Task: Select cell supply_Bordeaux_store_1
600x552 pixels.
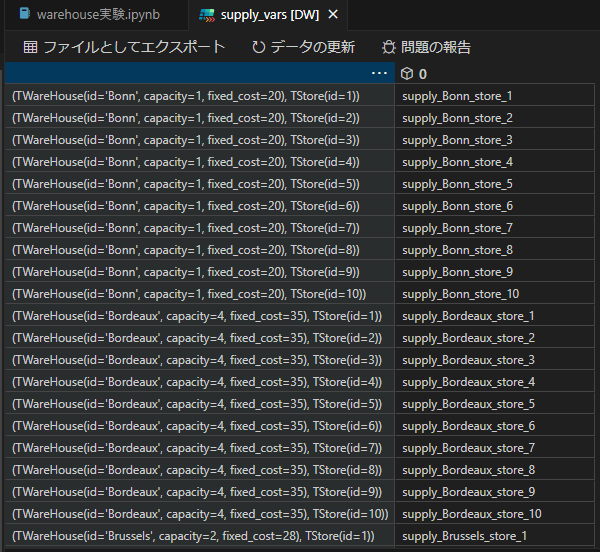Action: coord(494,316)
